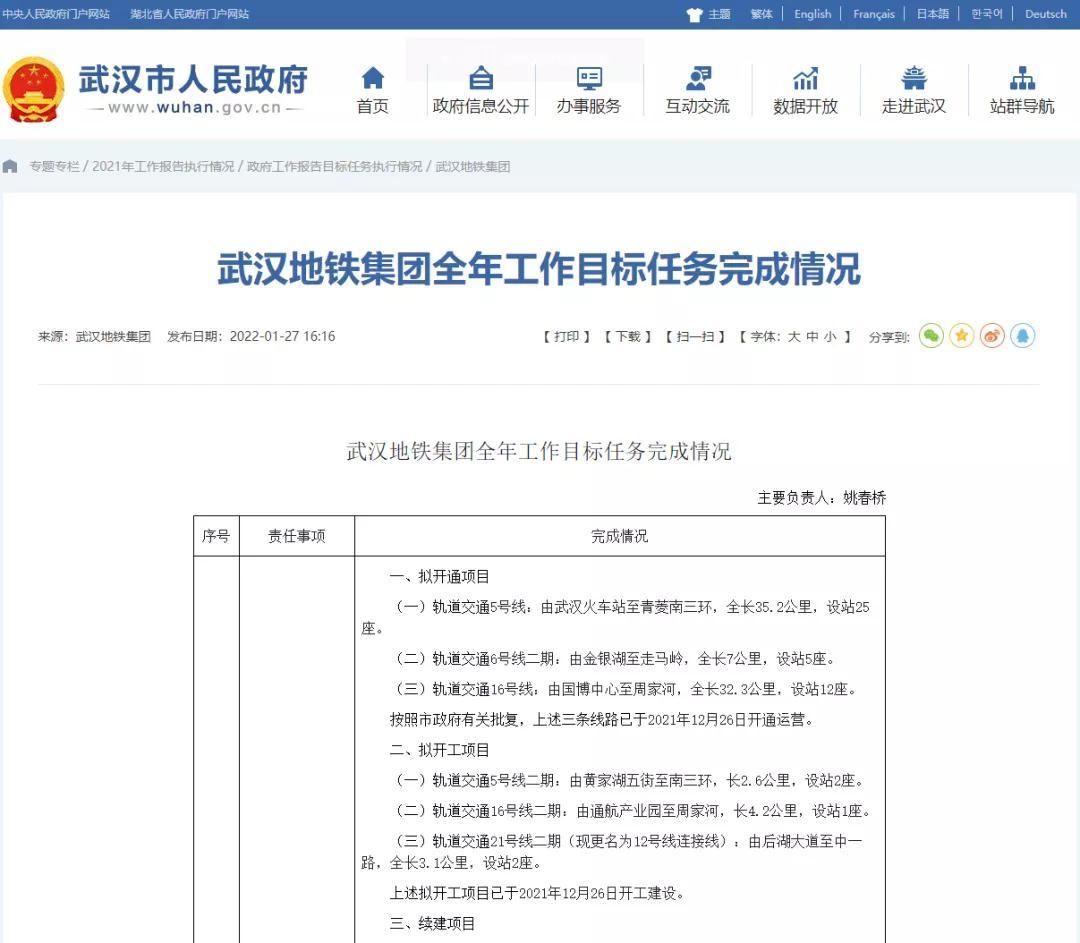The height and width of the screenshot is (943, 1080).
Task: Click the 完成情况 table header
Action: pos(619,536)
